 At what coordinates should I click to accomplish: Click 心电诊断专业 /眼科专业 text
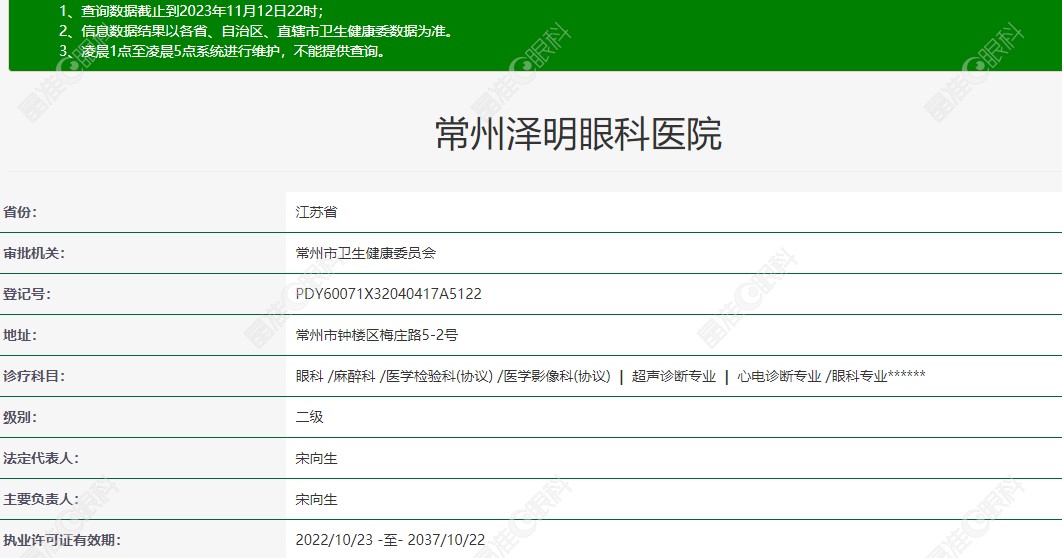(x=812, y=376)
